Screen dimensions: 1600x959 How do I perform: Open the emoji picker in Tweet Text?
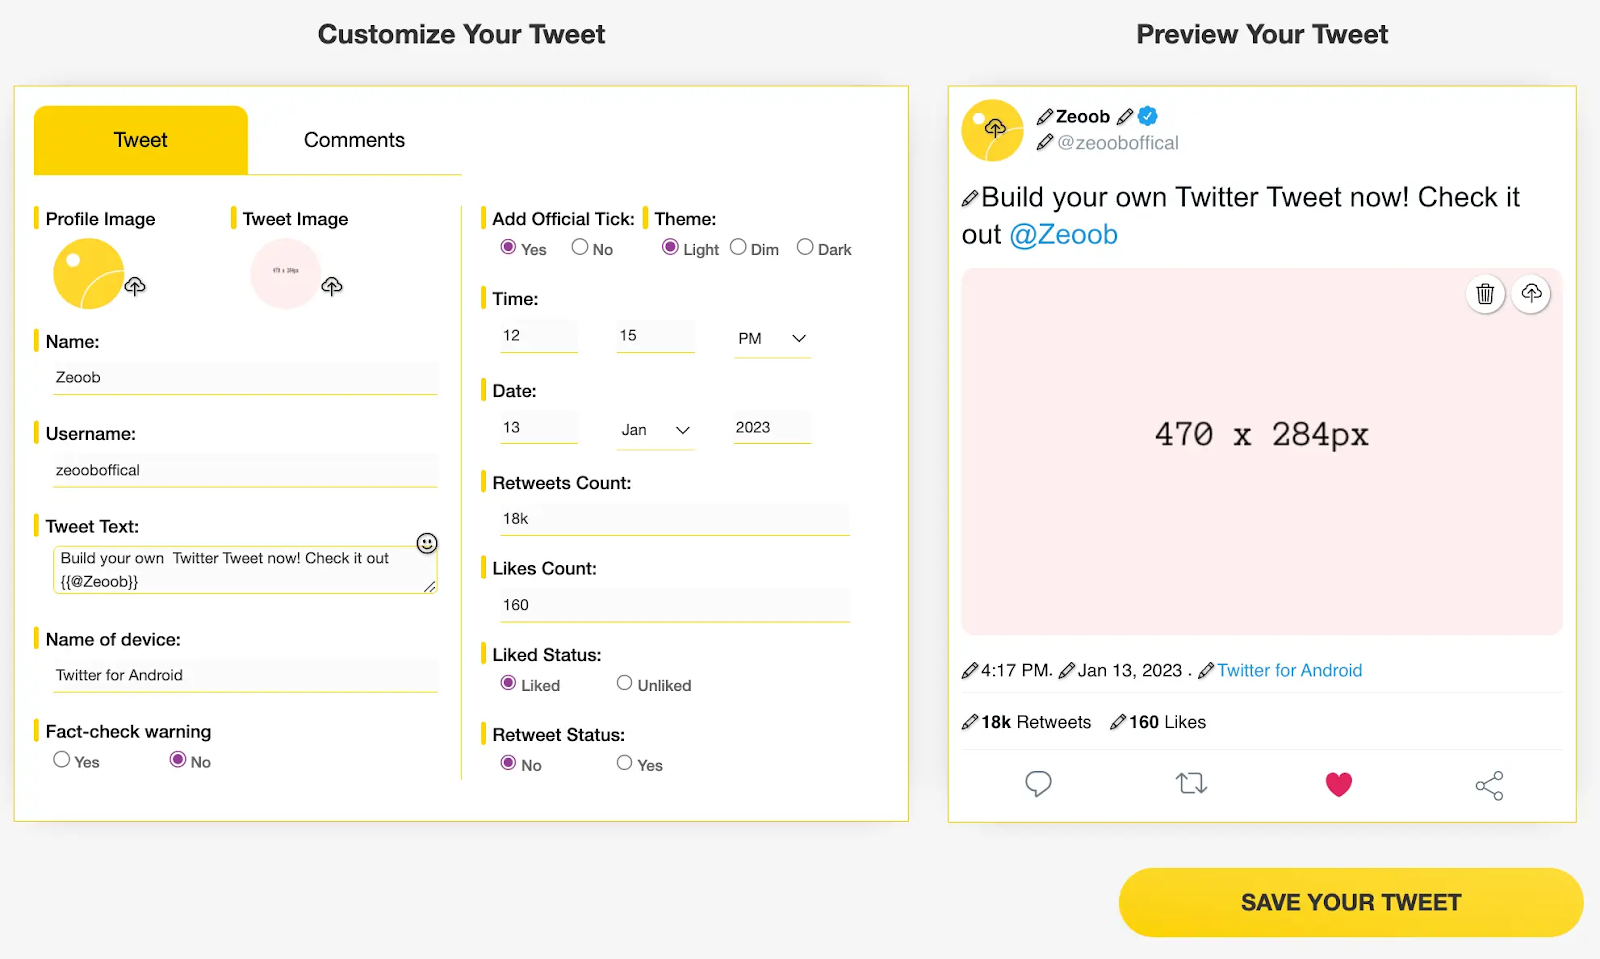427,543
